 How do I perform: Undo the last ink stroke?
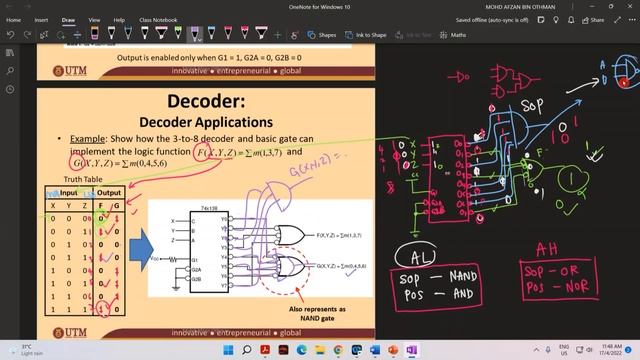(10, 35)
